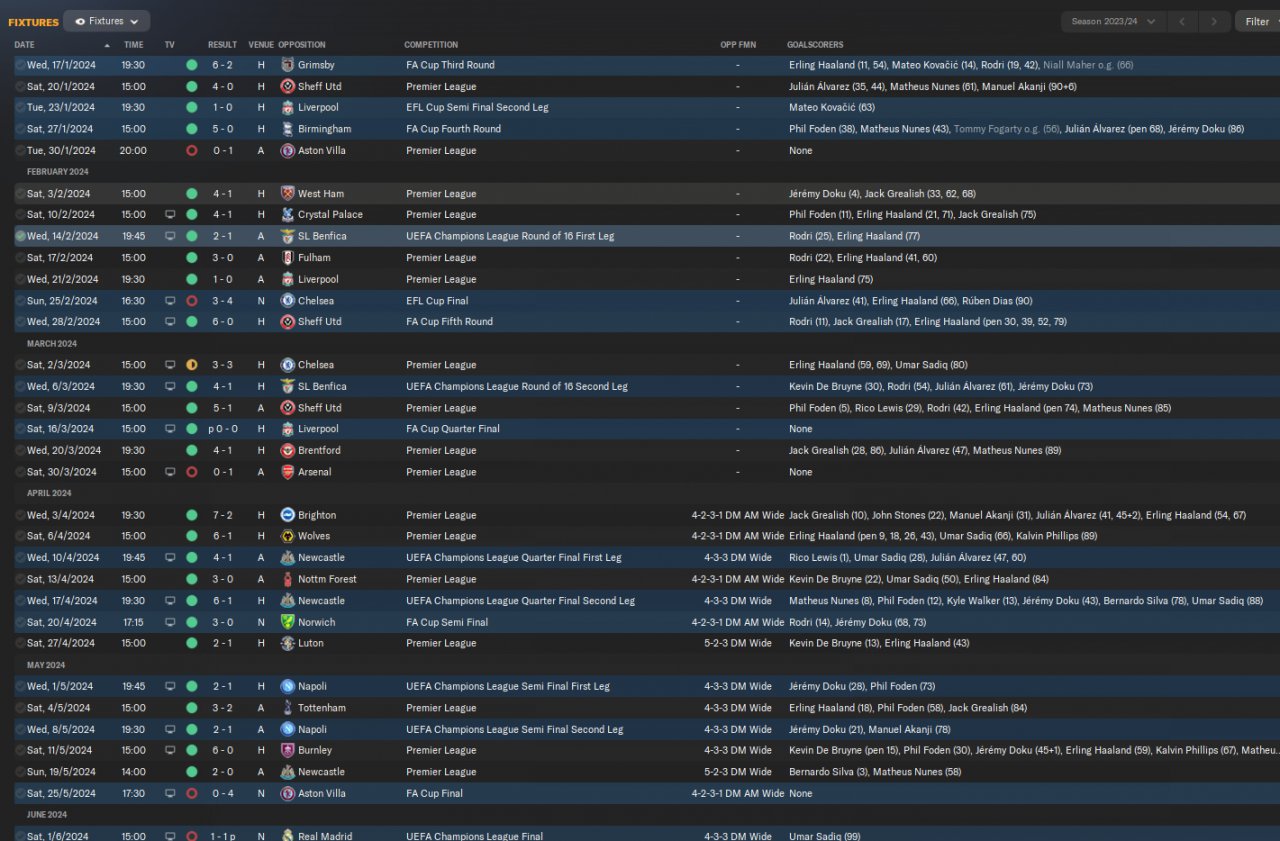This screenshot has height=841, width=1280.
Task: Click SL Benfica badge in 14/2/2024 row
Action: click(x=288, y=236)
